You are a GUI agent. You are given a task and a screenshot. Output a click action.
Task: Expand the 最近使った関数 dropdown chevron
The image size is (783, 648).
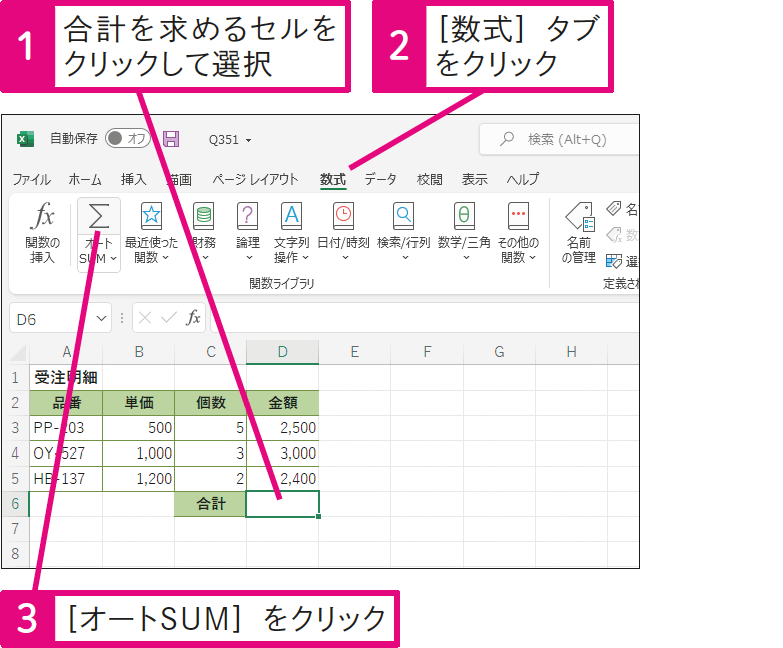pos(165,258)
